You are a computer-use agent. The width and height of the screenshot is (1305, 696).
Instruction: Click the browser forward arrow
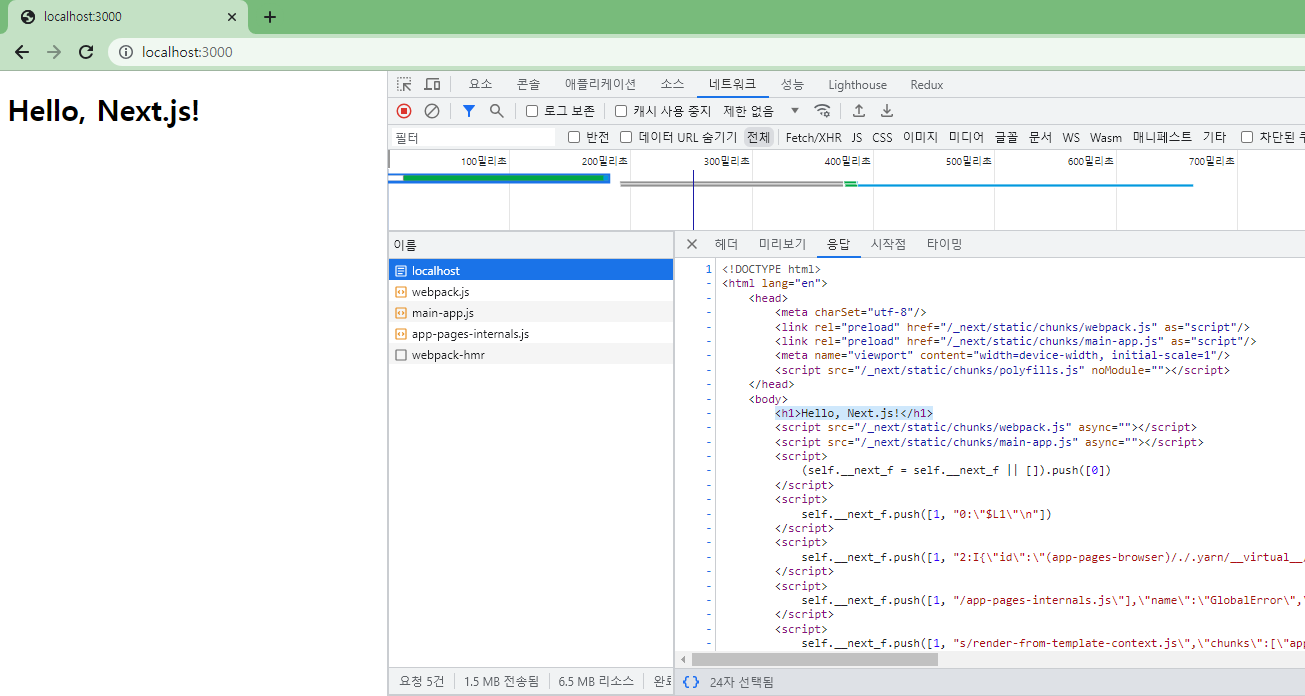point(54,52)
